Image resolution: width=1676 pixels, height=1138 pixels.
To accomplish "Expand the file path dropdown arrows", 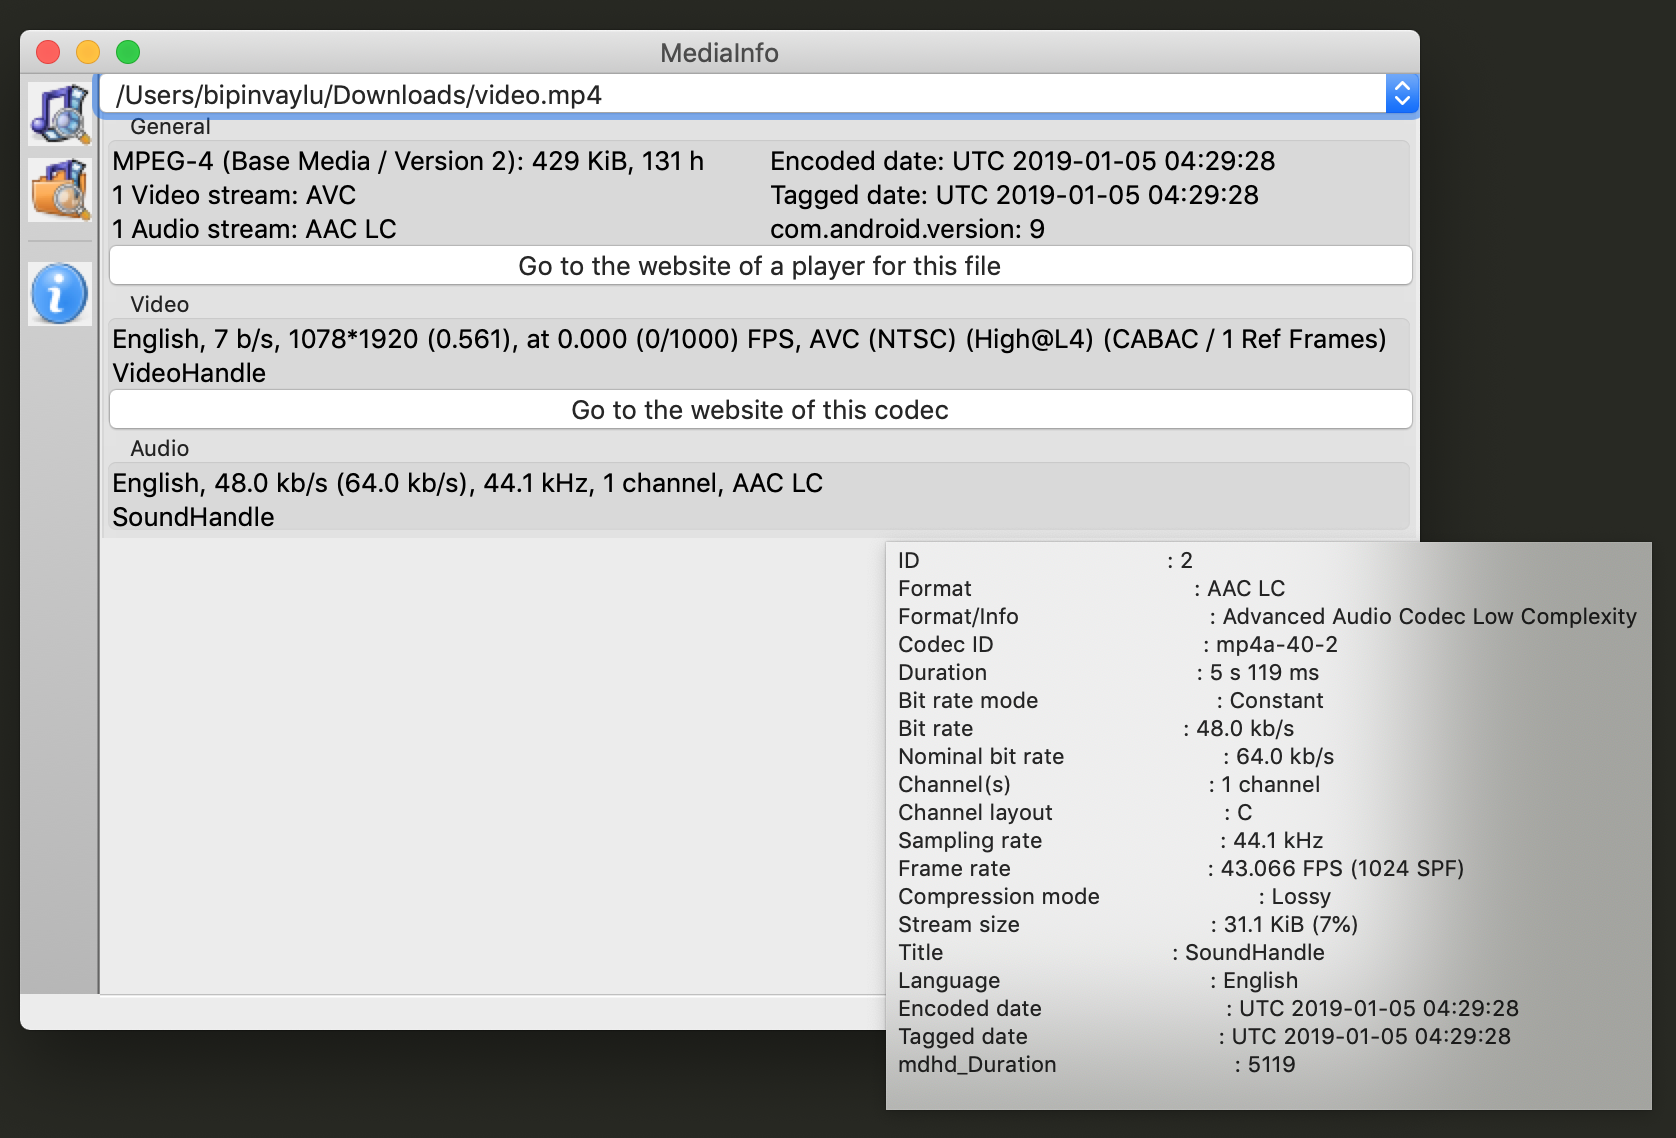I will [x=1402, y=94].
